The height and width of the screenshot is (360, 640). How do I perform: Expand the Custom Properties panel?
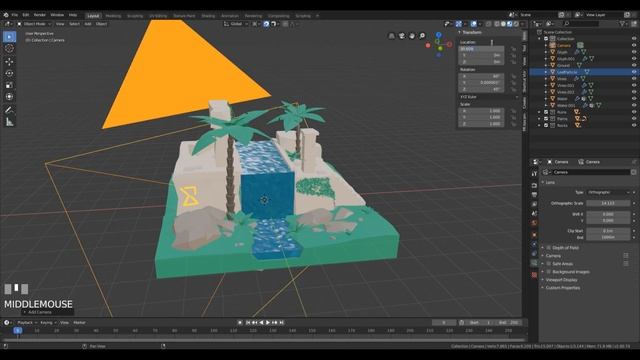click(x=562, y=288)
